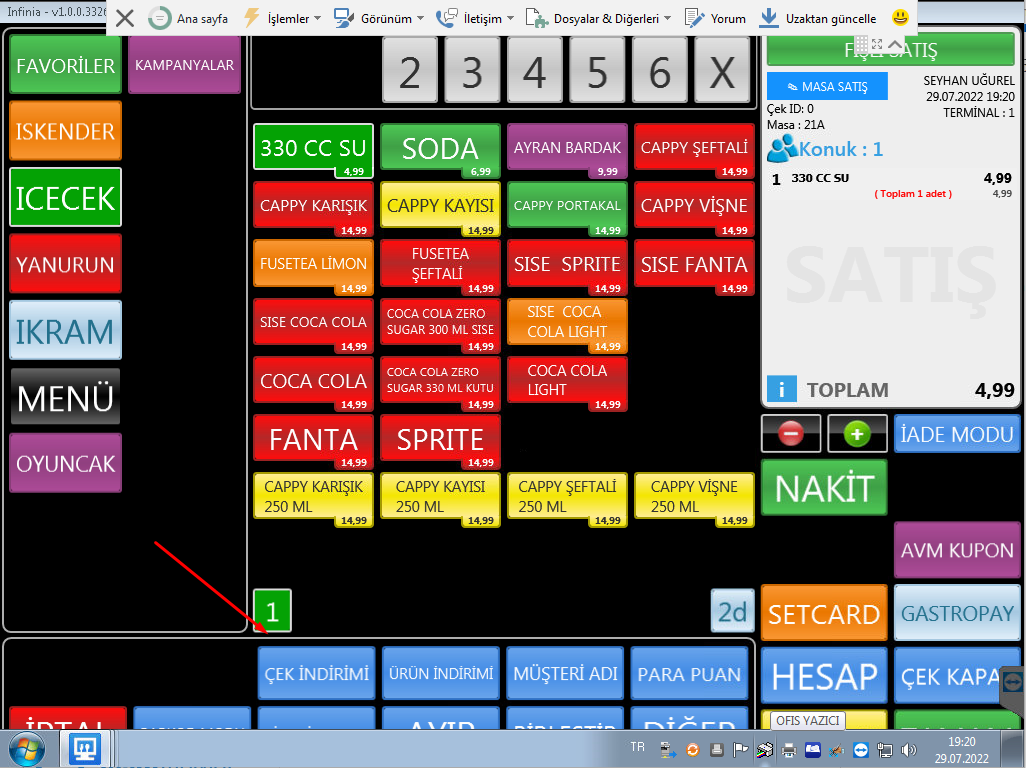Click the TOPLAM info icon

point(781,389)
